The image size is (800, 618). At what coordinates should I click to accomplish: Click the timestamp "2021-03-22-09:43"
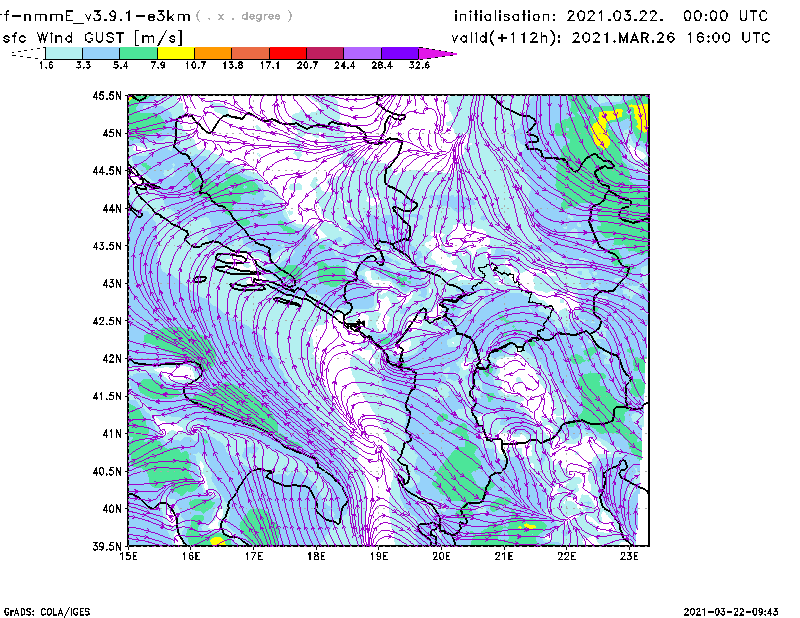[731, 612]
